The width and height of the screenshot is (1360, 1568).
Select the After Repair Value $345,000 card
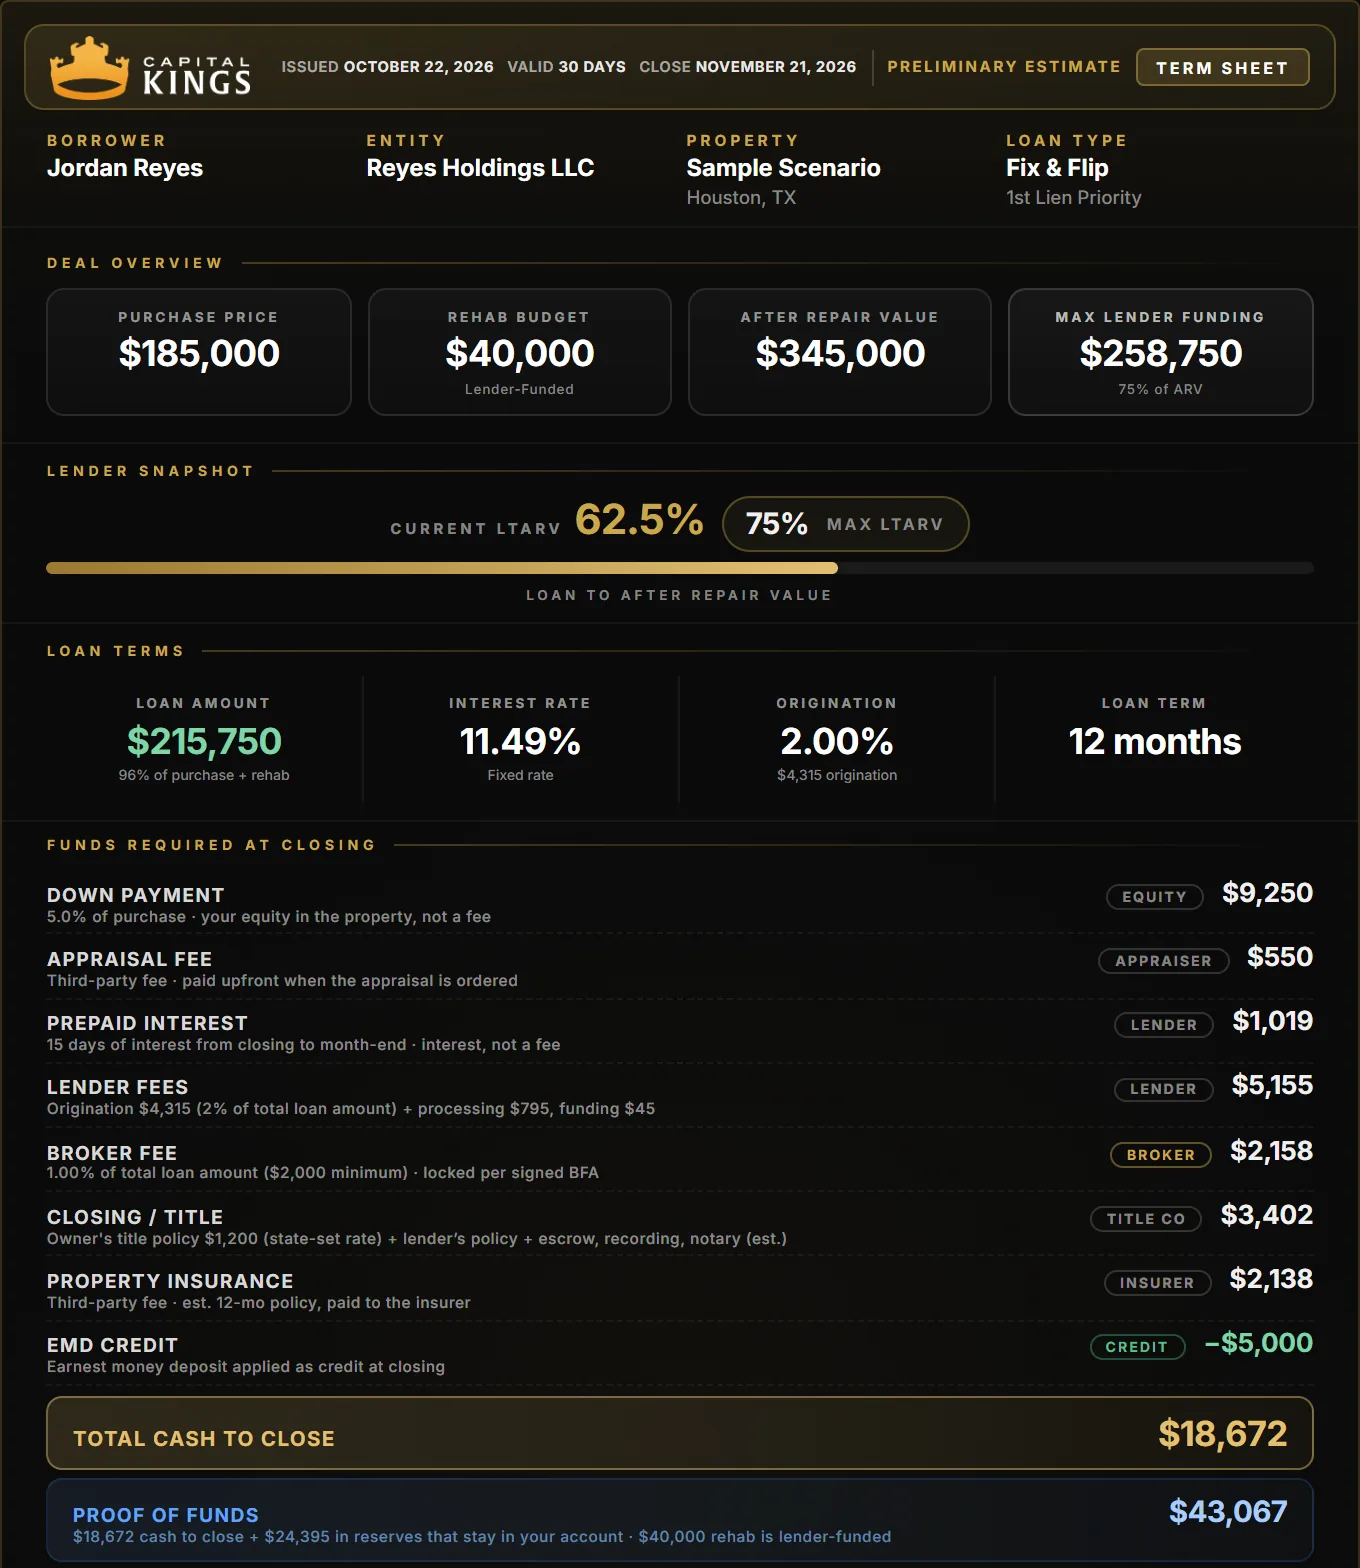point(840,352)
